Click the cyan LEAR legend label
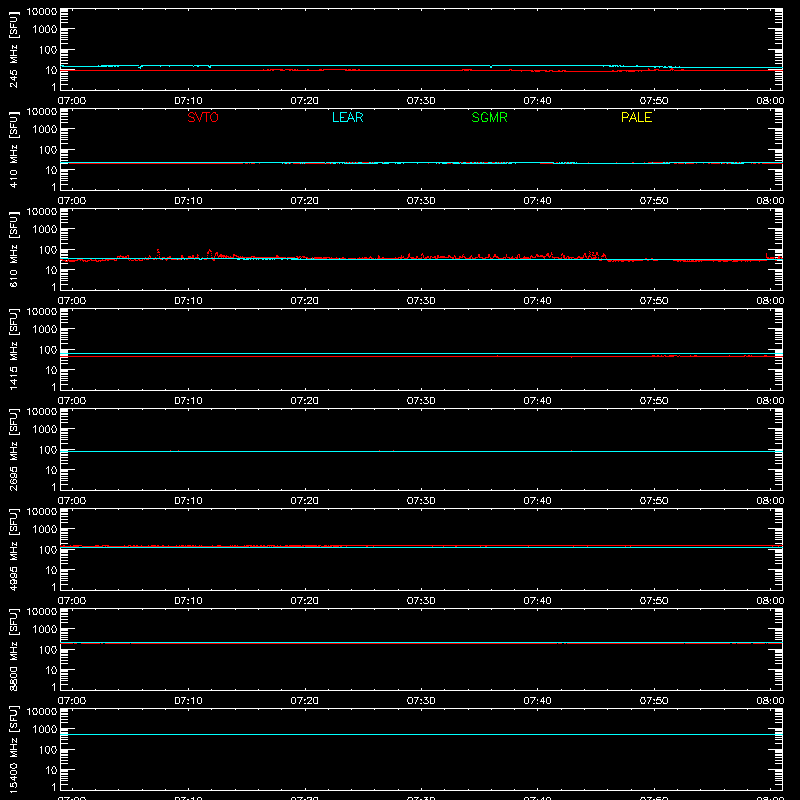The width and height of the screenshot is (800, 800). (347, 117)
